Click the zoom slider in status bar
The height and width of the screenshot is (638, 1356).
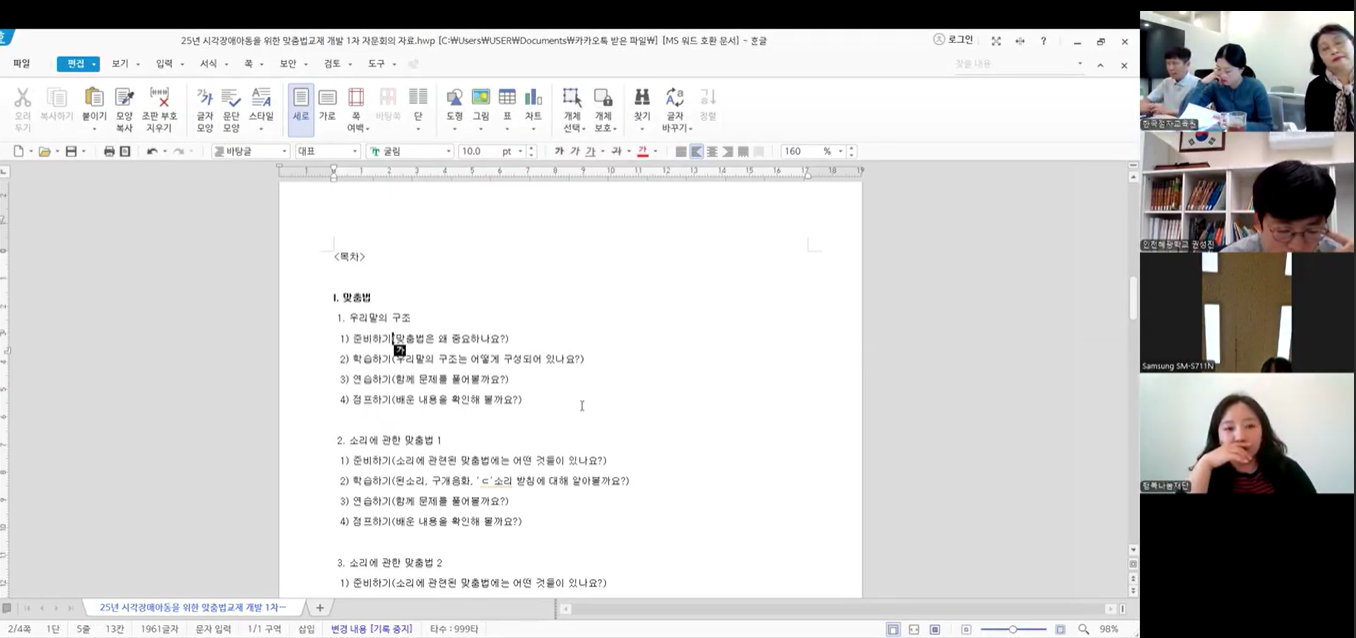(1013, 629)
